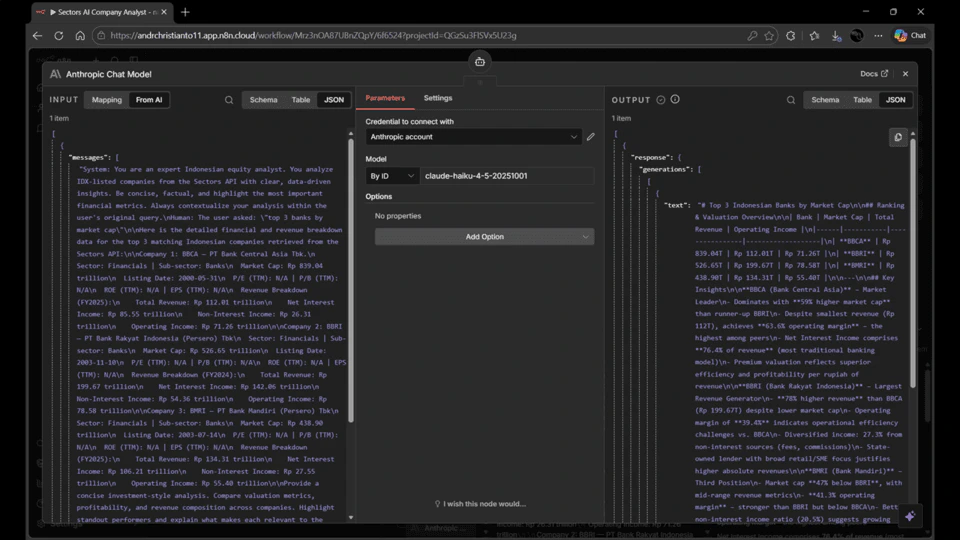Click output success check icon

coord(661,100)
